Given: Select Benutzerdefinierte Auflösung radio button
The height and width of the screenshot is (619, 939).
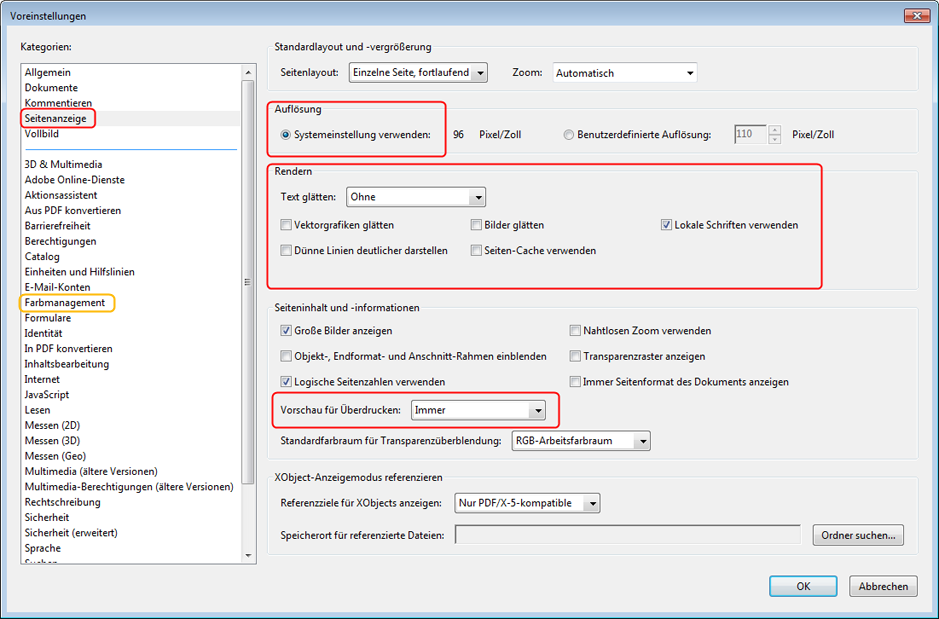Looking at the screenshot, I should 568,135.
